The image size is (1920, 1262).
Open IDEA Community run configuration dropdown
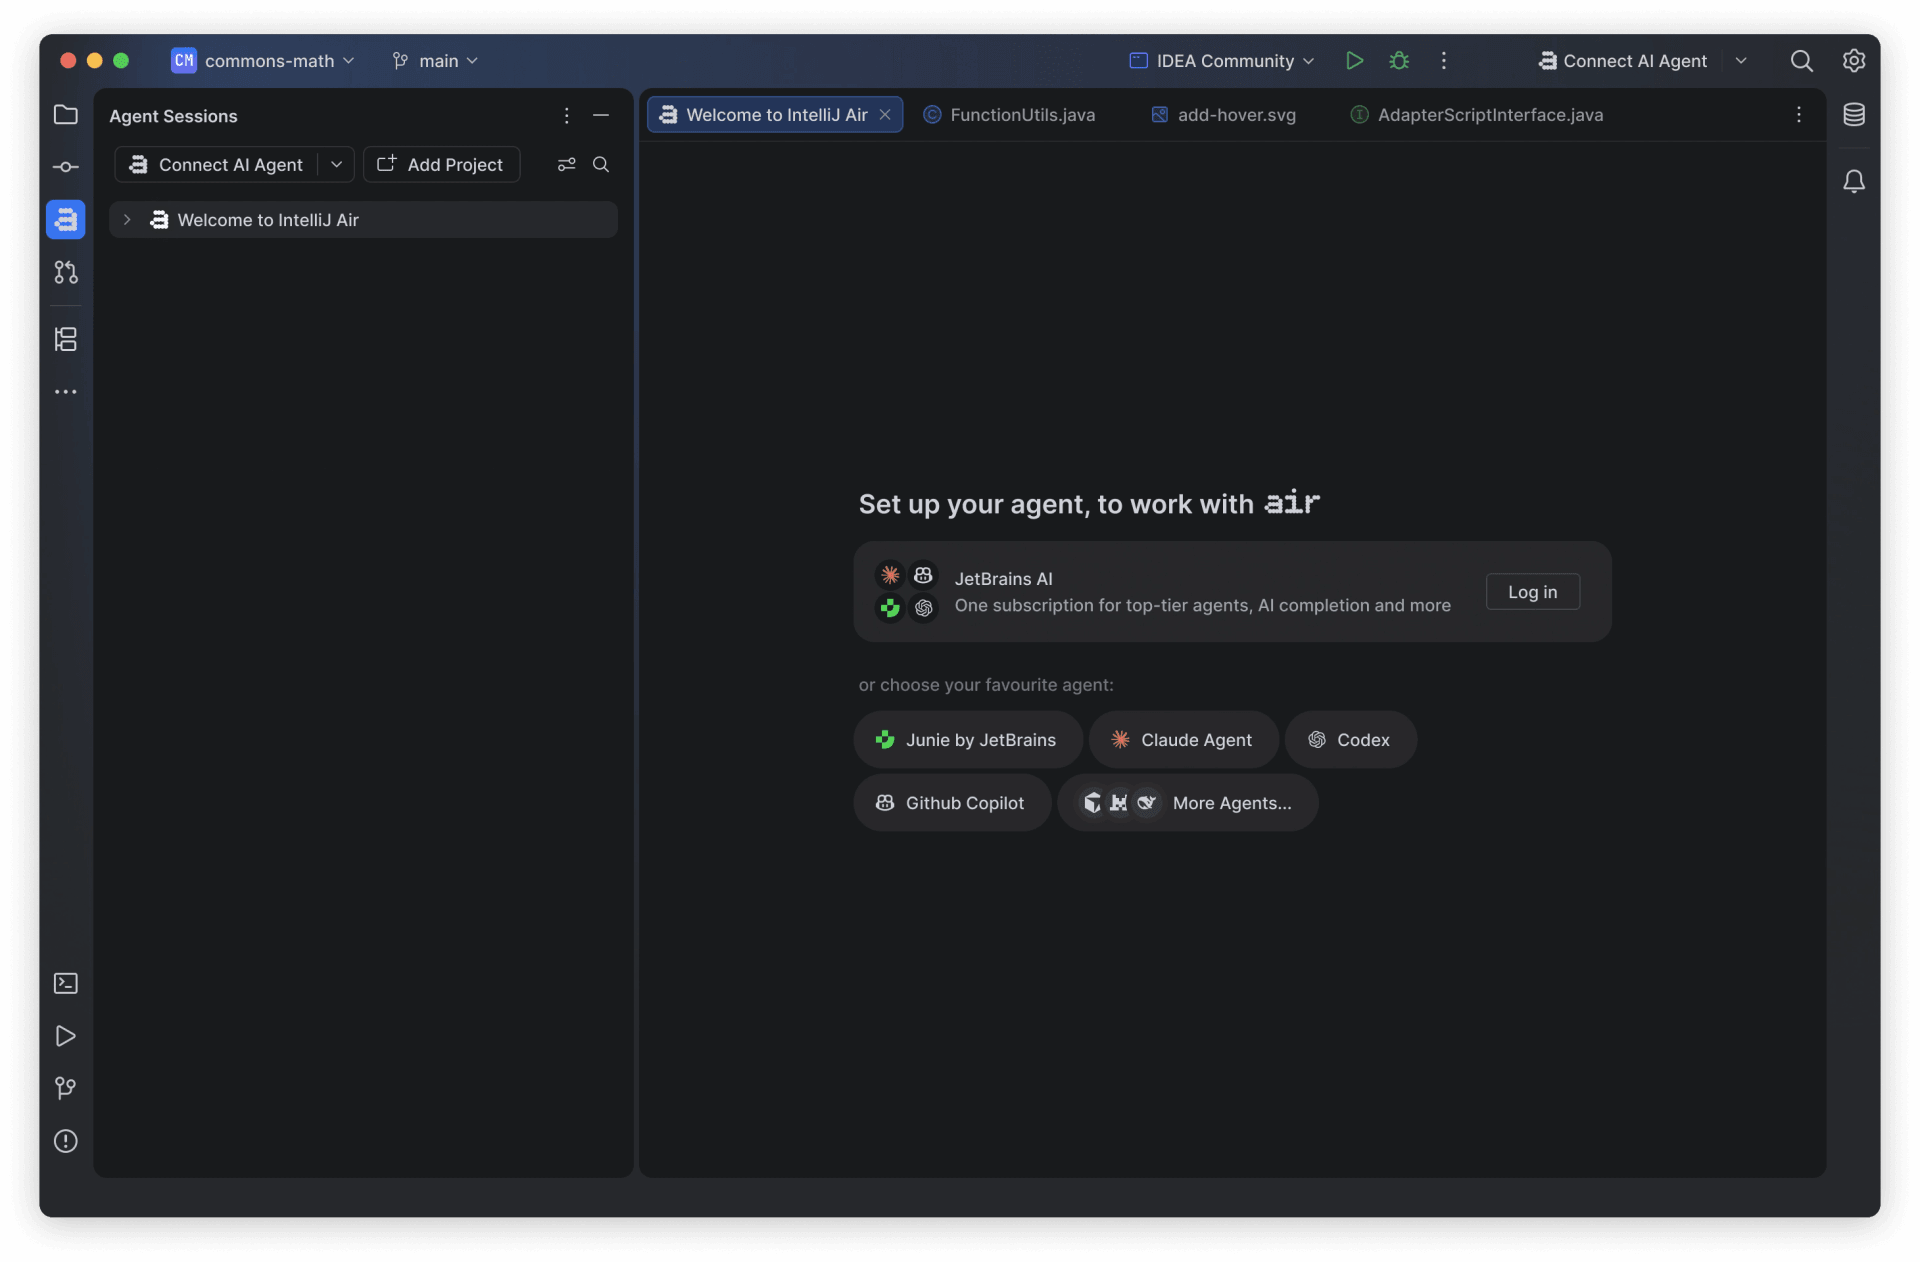coord(1222,61)
